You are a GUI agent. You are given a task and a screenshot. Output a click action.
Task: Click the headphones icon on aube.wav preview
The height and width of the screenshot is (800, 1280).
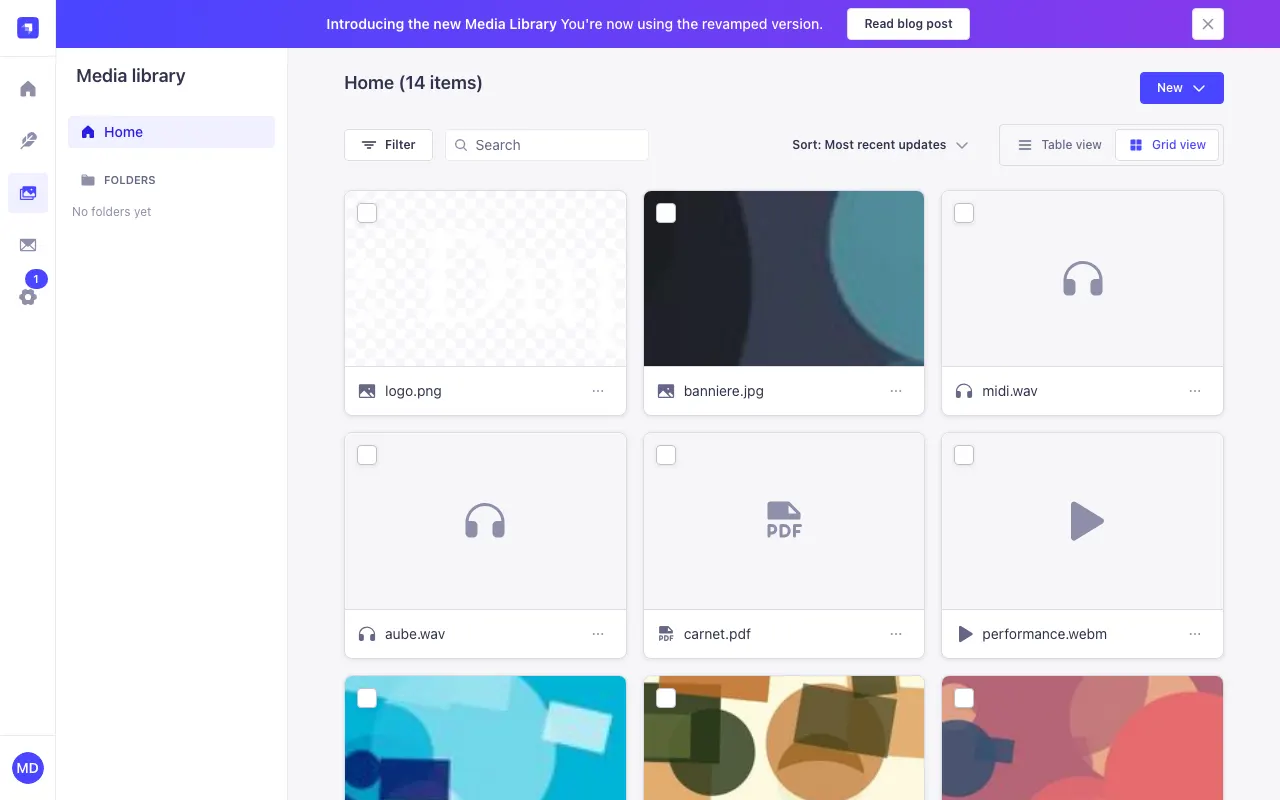pyautogui.click(x=485, y=521)
